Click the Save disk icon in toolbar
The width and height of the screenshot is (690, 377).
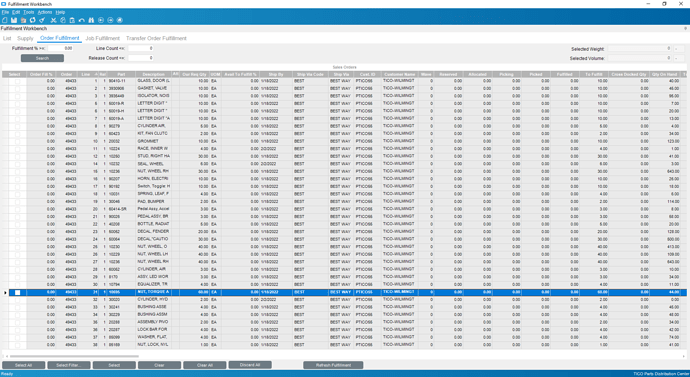pos(14,20)
